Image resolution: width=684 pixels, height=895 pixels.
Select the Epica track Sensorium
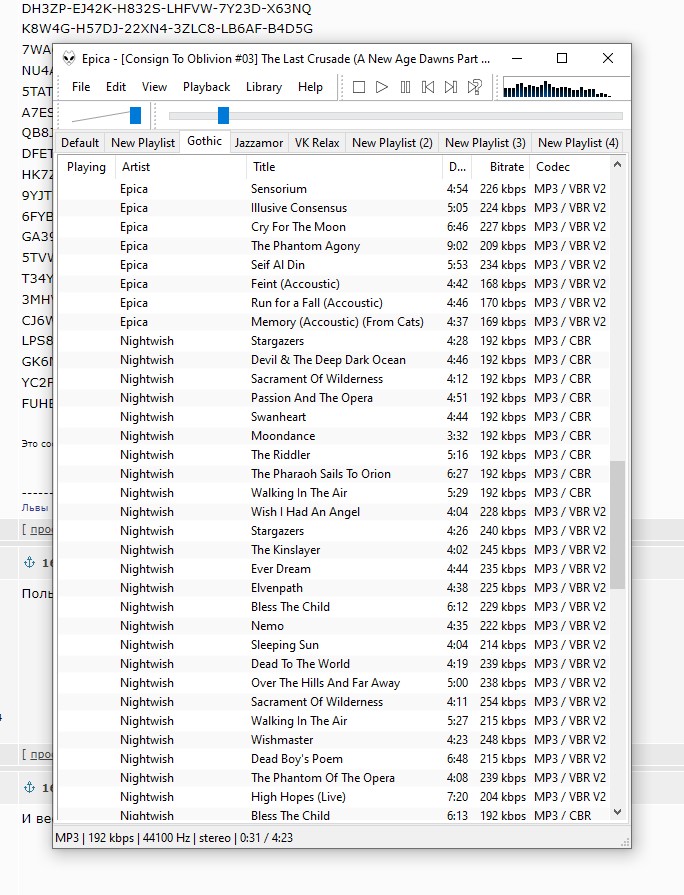tap(334, 188)
